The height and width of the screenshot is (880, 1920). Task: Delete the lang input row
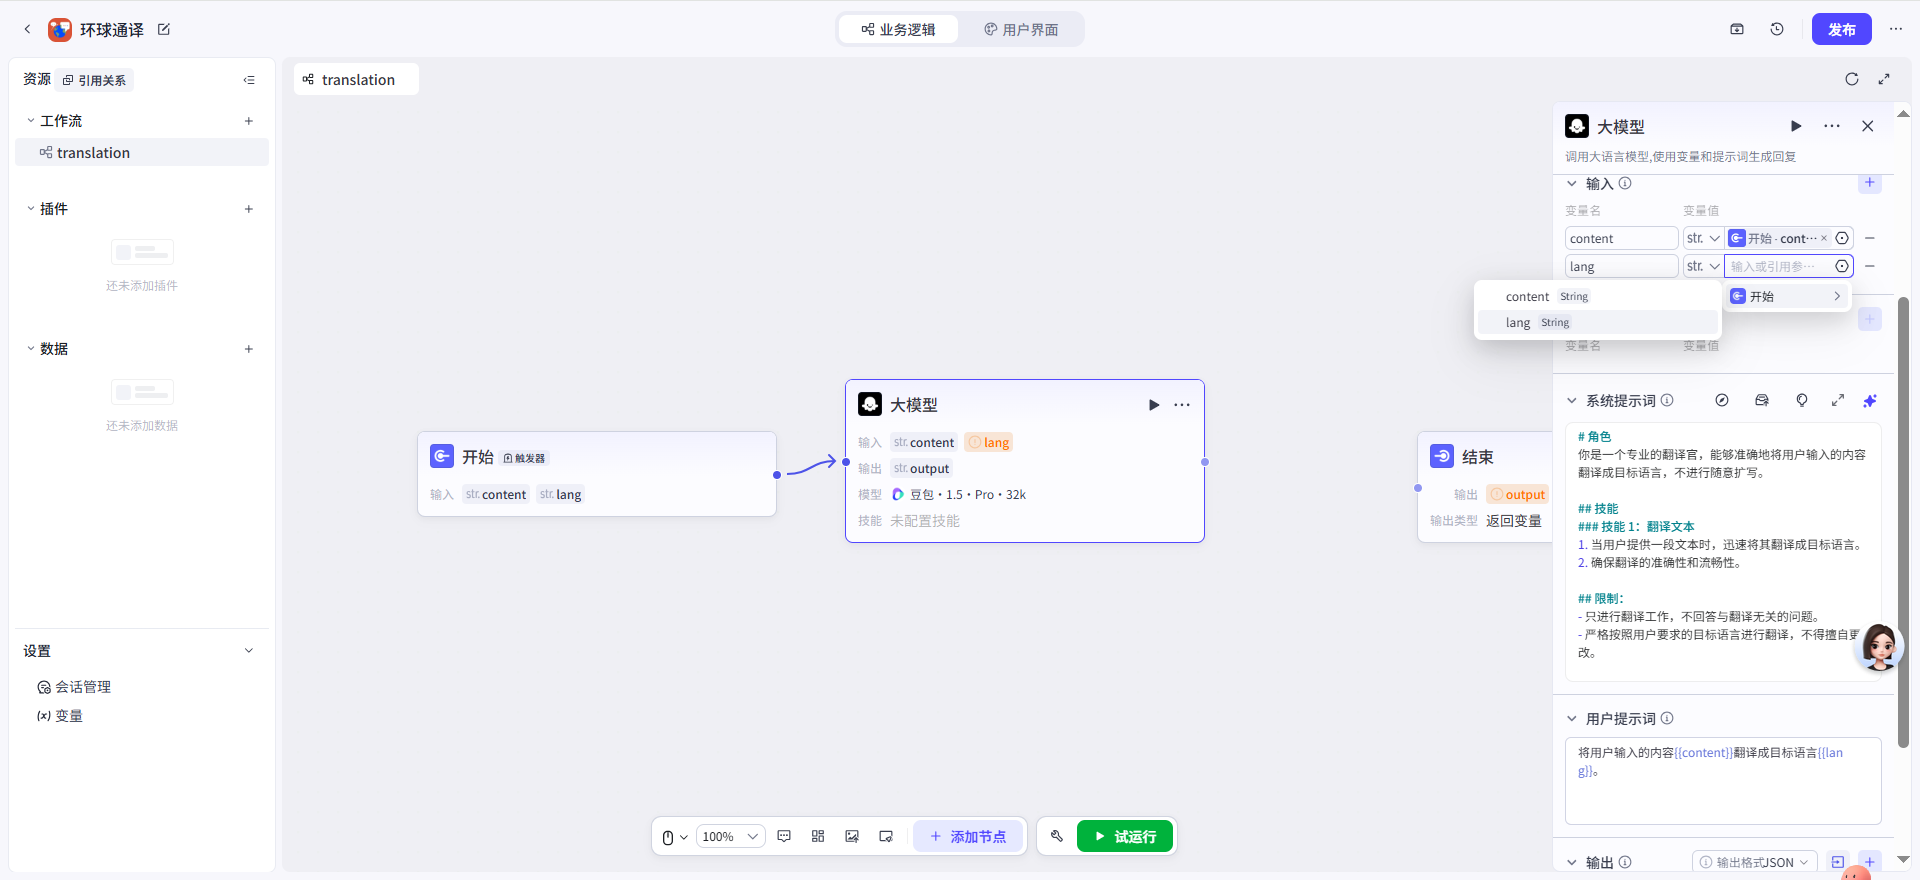[x=1869, y=266]
